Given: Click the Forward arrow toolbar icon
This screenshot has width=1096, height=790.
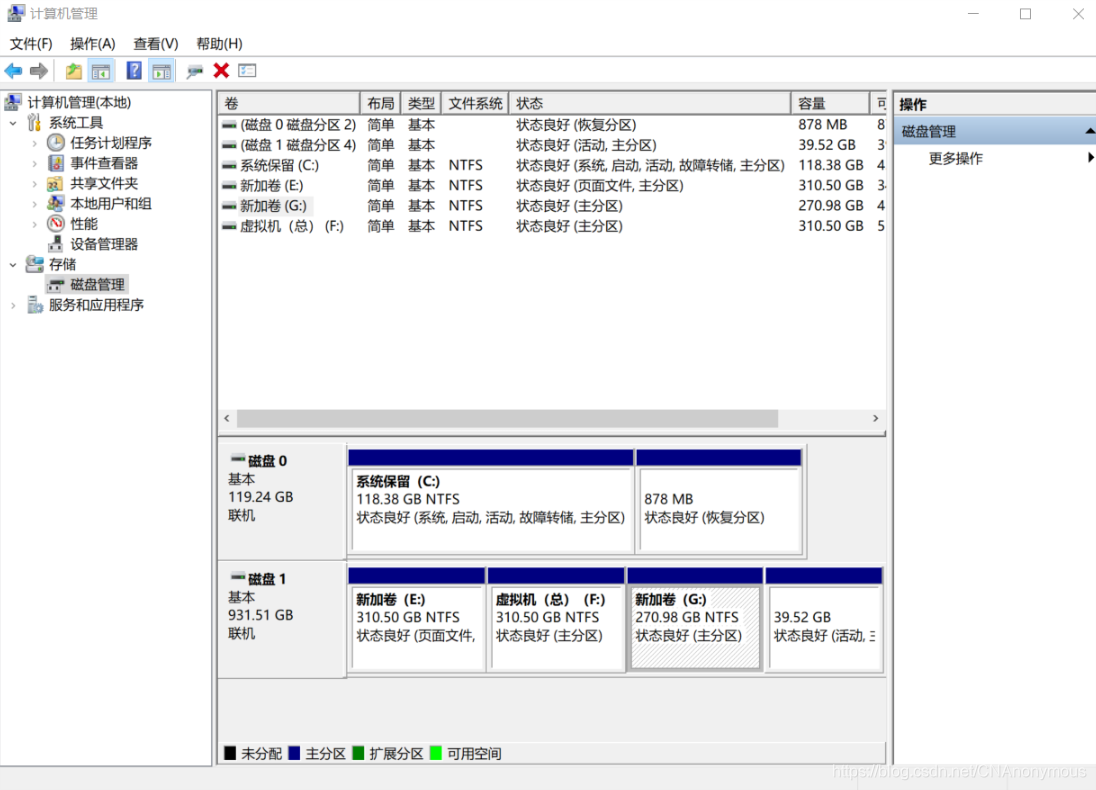Looking at the screenshot, I should pyautogui.click(x=39, y=71).
